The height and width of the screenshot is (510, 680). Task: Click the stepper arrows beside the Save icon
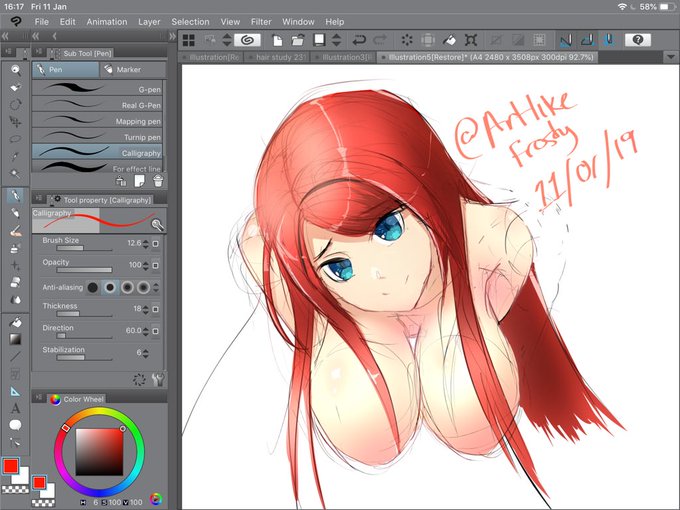click(x=337, y=40)
